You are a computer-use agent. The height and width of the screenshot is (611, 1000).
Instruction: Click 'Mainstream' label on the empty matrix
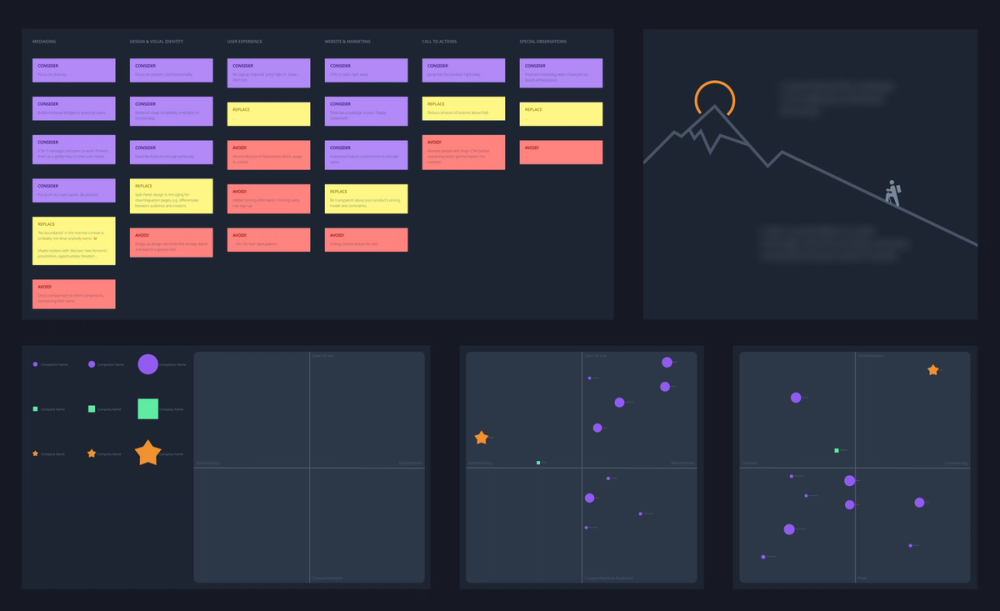point(411,463)
